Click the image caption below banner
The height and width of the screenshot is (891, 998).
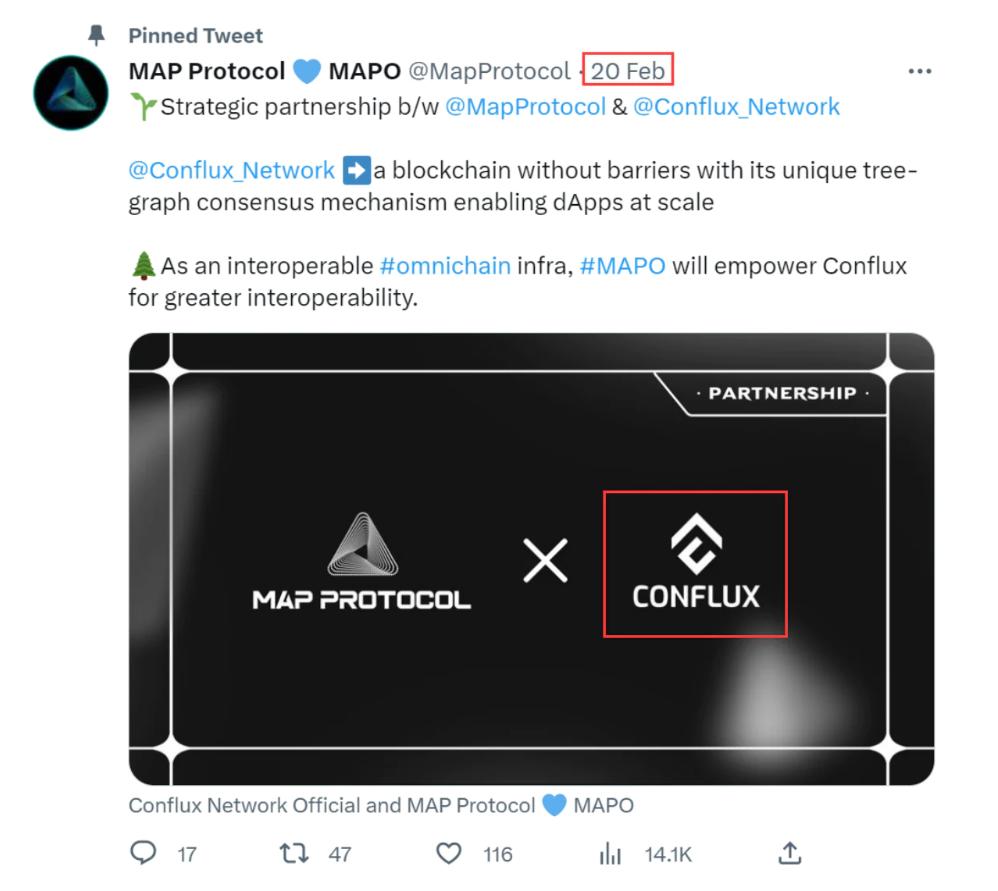(x=381, y=805)
